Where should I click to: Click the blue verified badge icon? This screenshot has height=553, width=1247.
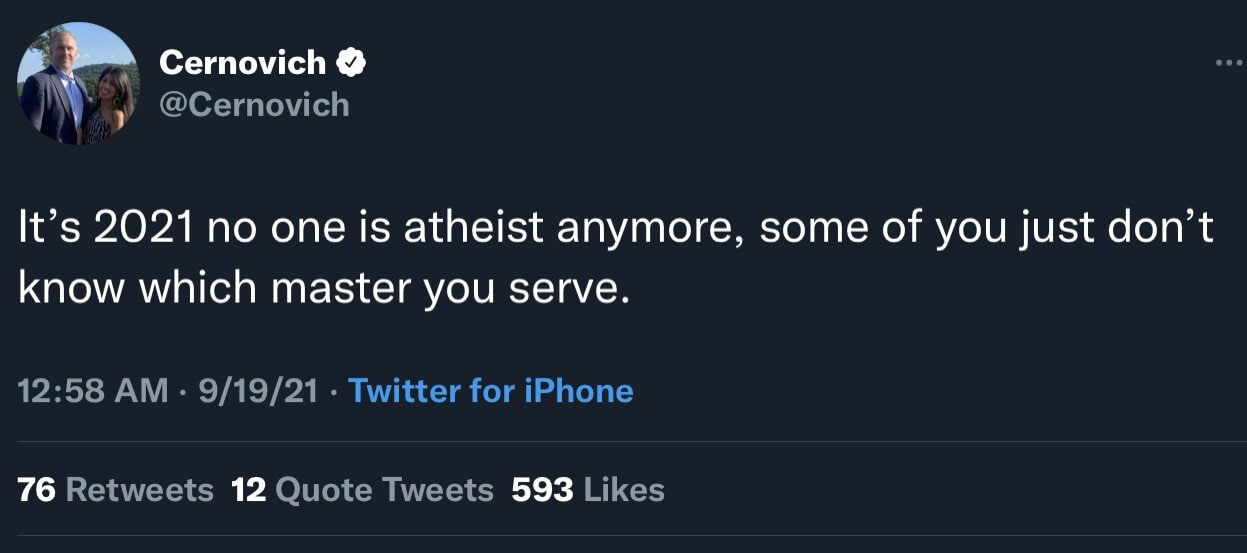352,63
